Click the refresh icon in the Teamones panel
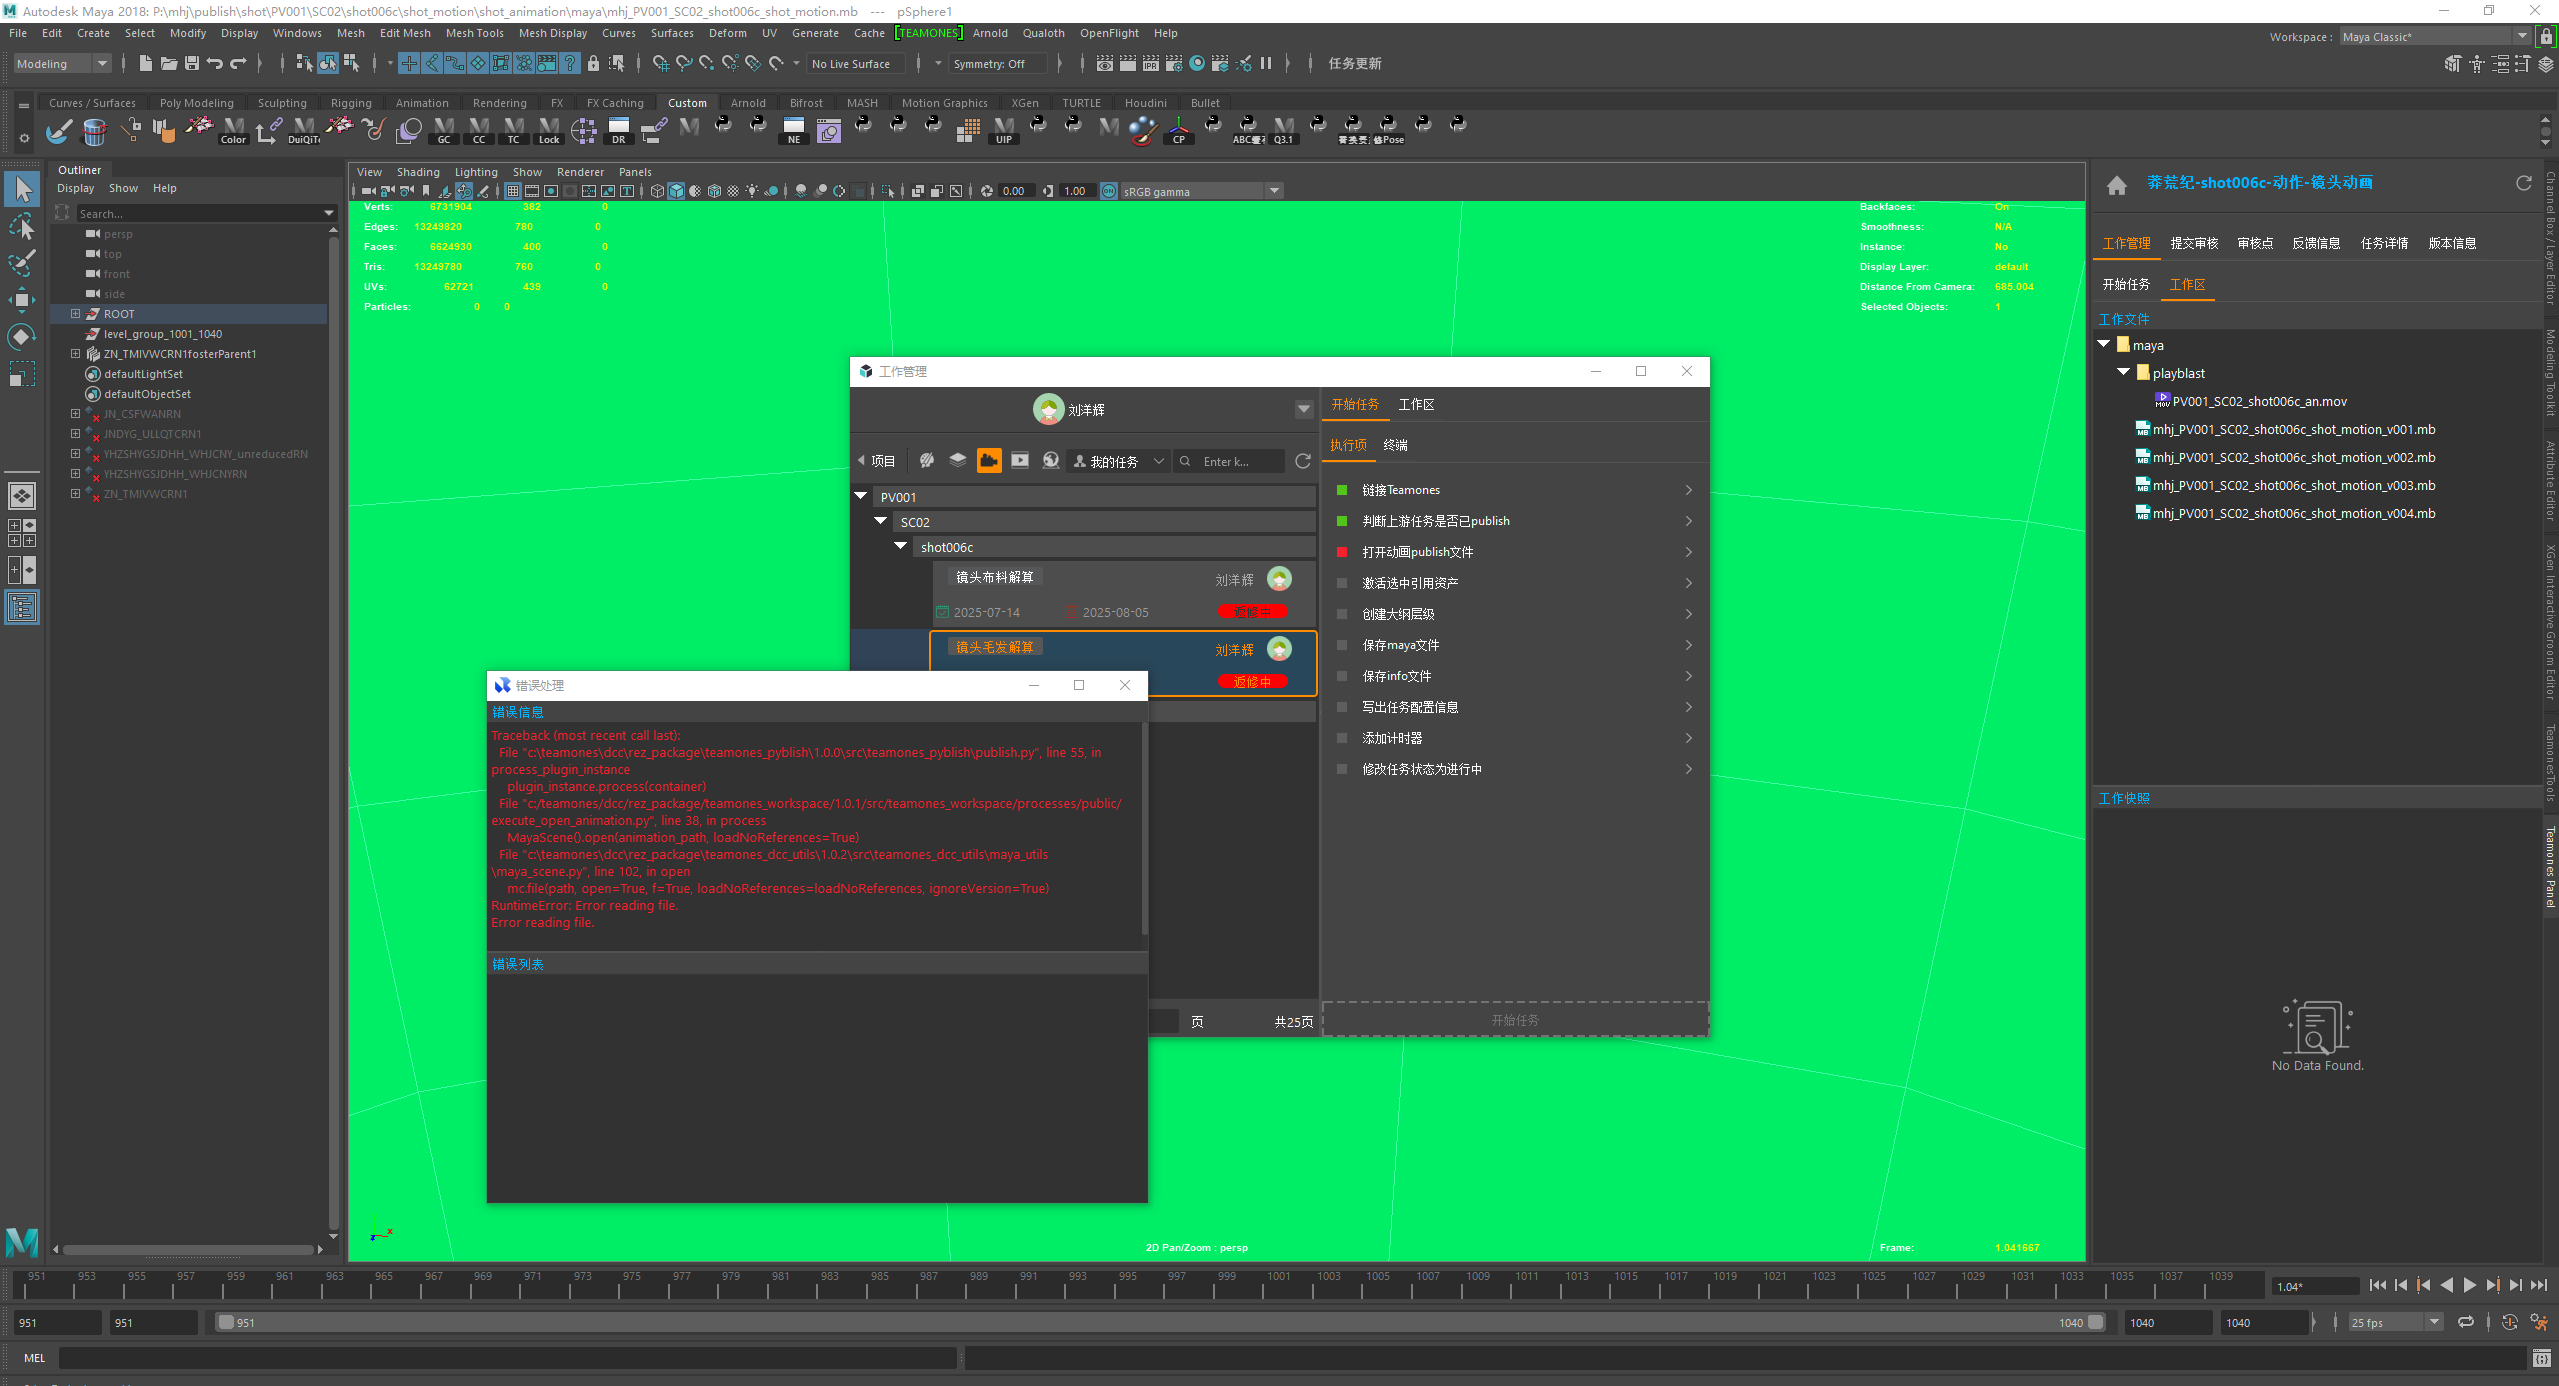Image resolution: width=2559 pixels, height=1386 pixels. click(x=2523, y=183)
